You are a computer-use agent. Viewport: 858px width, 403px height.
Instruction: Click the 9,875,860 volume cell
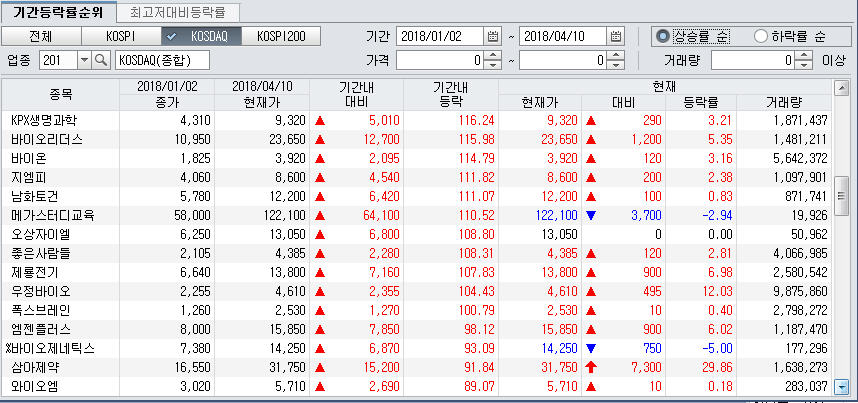801,292
